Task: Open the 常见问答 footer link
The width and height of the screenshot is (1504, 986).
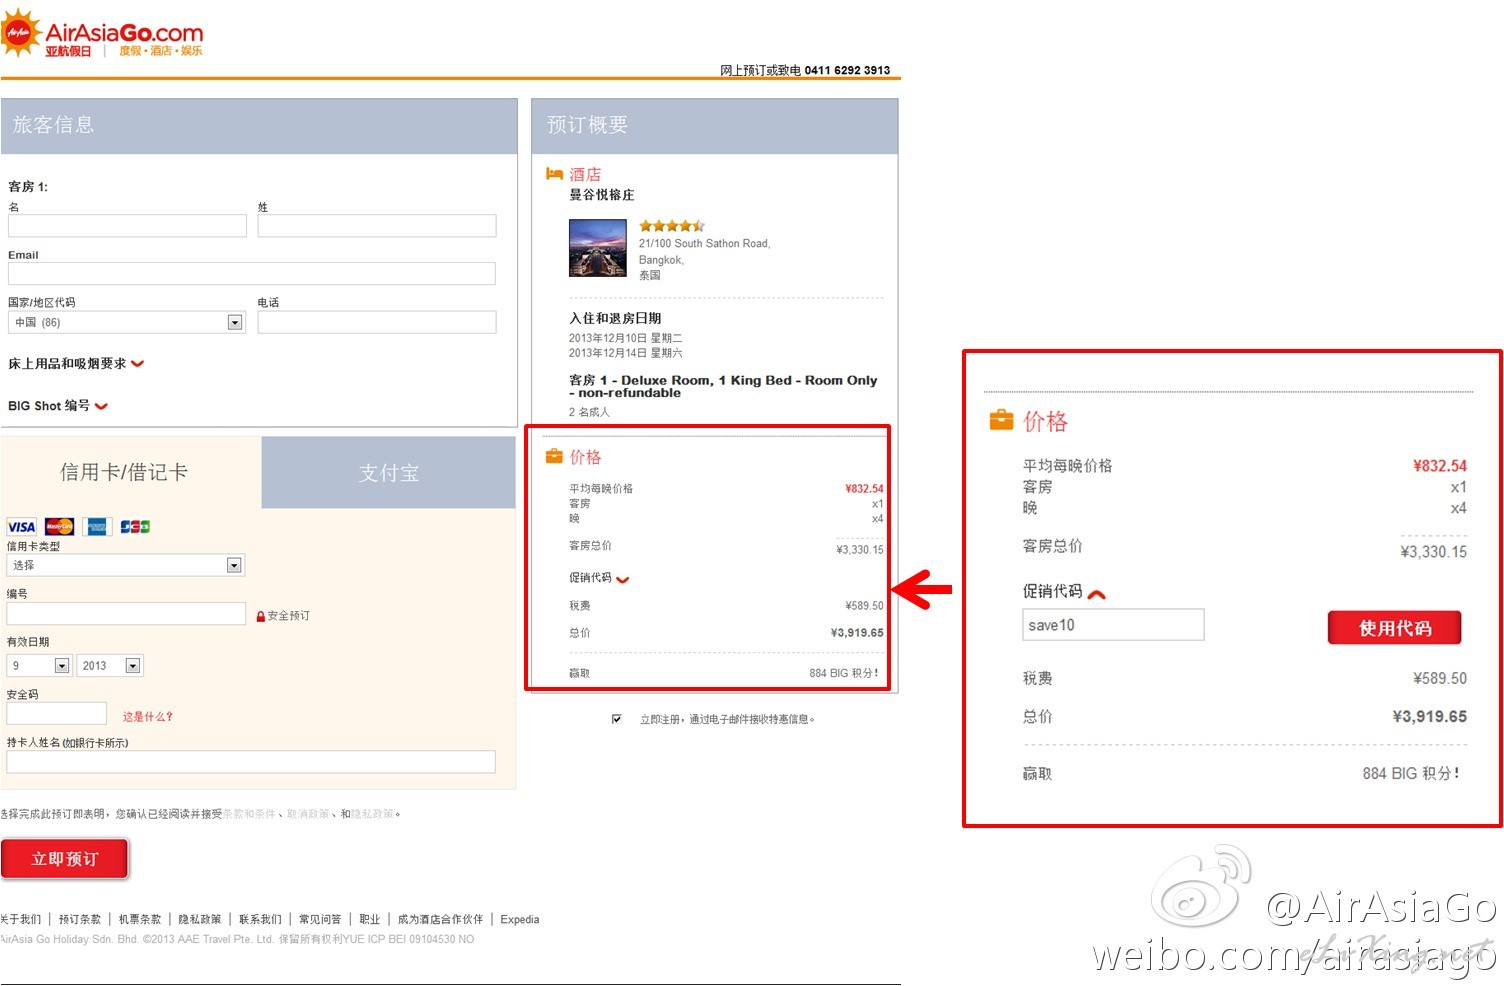Action: pos(320,919)
